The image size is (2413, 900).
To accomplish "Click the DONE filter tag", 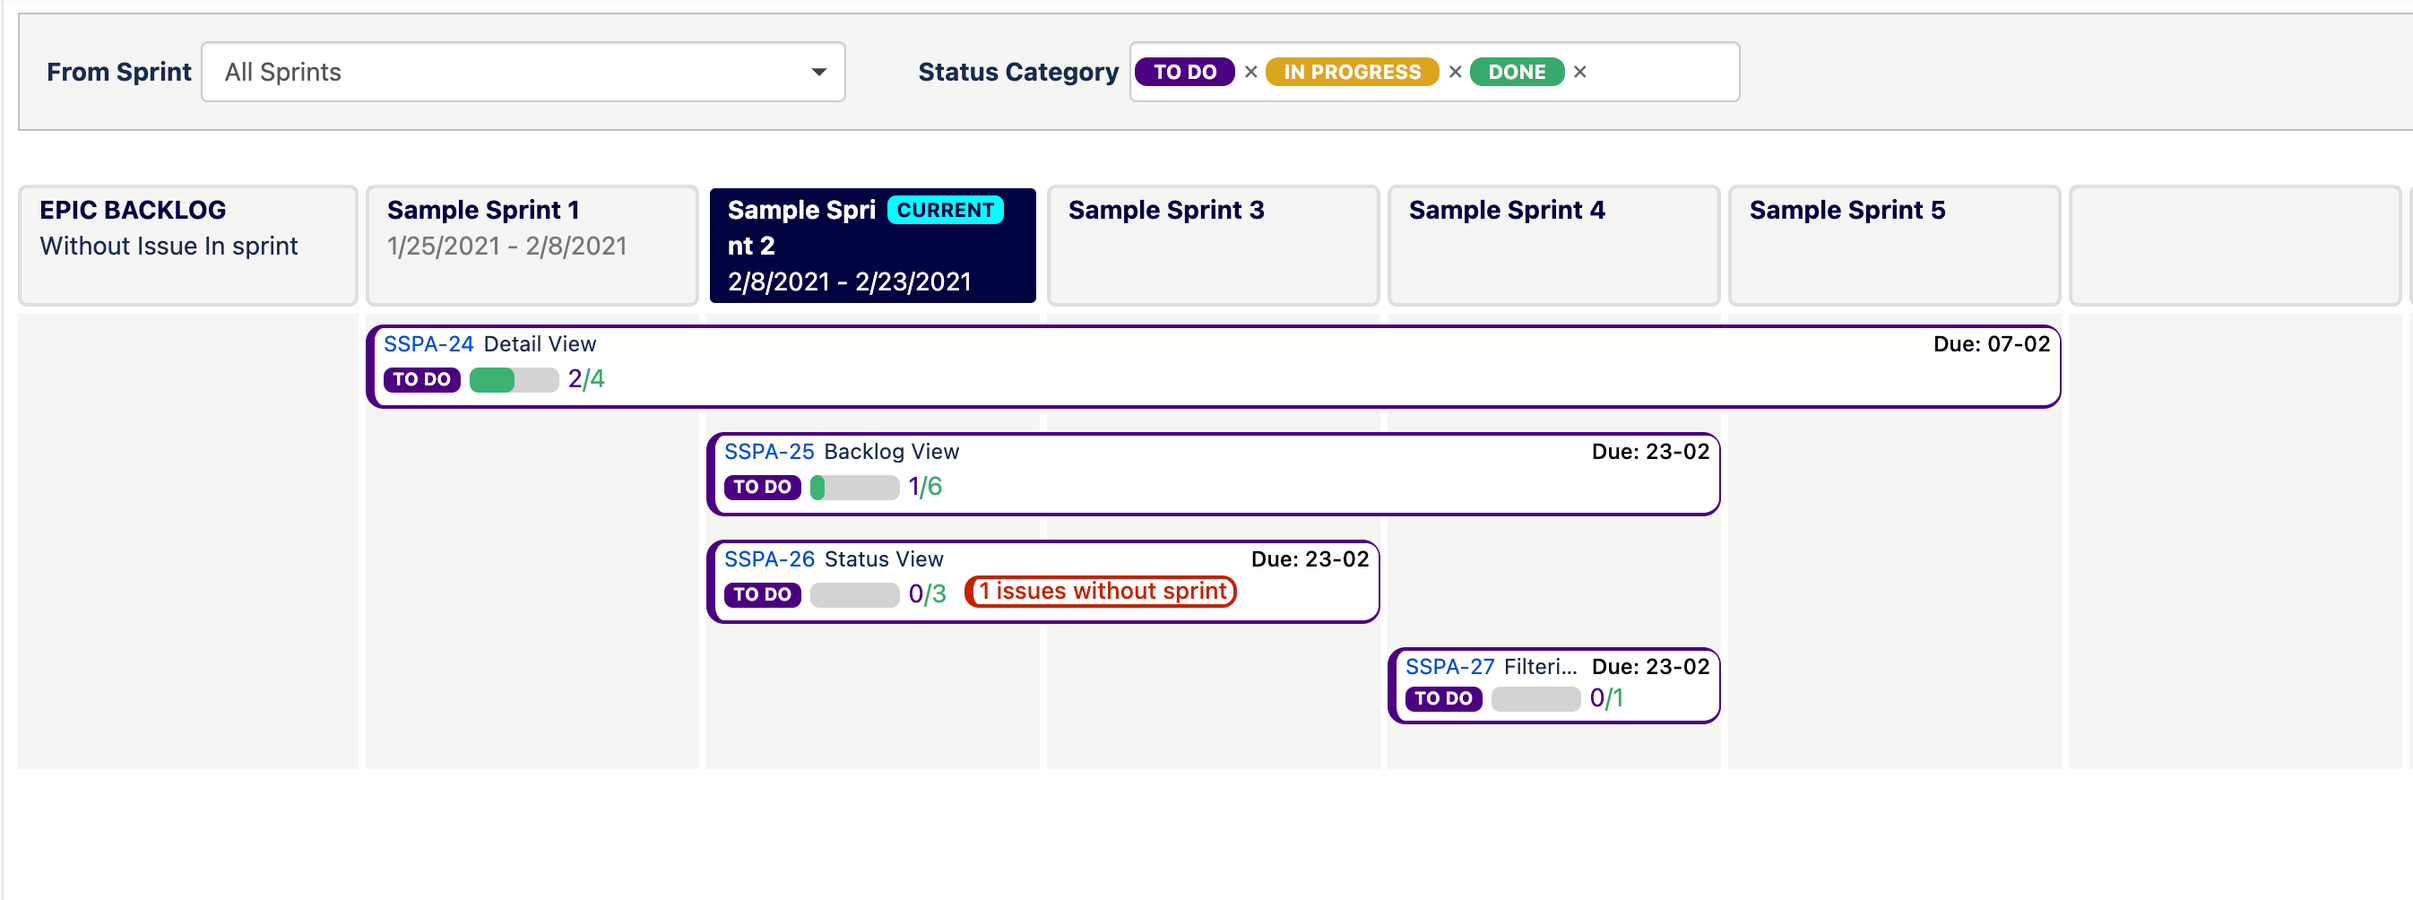I will [1517, 72].
